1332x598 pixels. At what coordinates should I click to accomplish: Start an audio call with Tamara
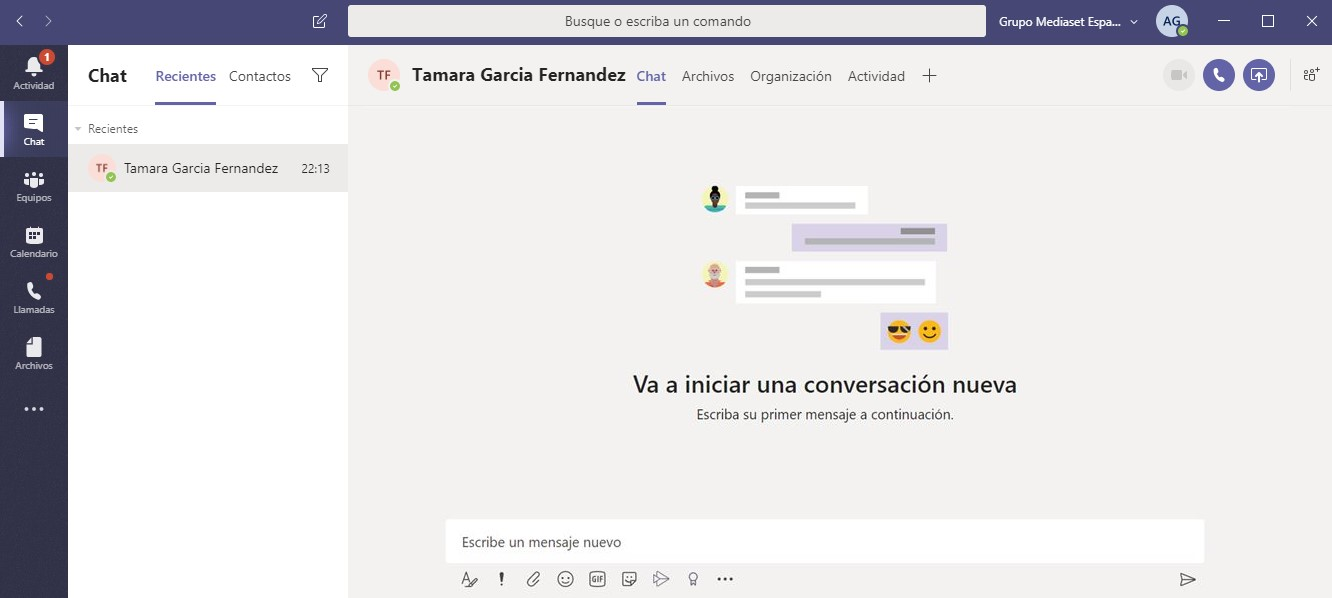pyautogui.click(x=1218, y=76)
